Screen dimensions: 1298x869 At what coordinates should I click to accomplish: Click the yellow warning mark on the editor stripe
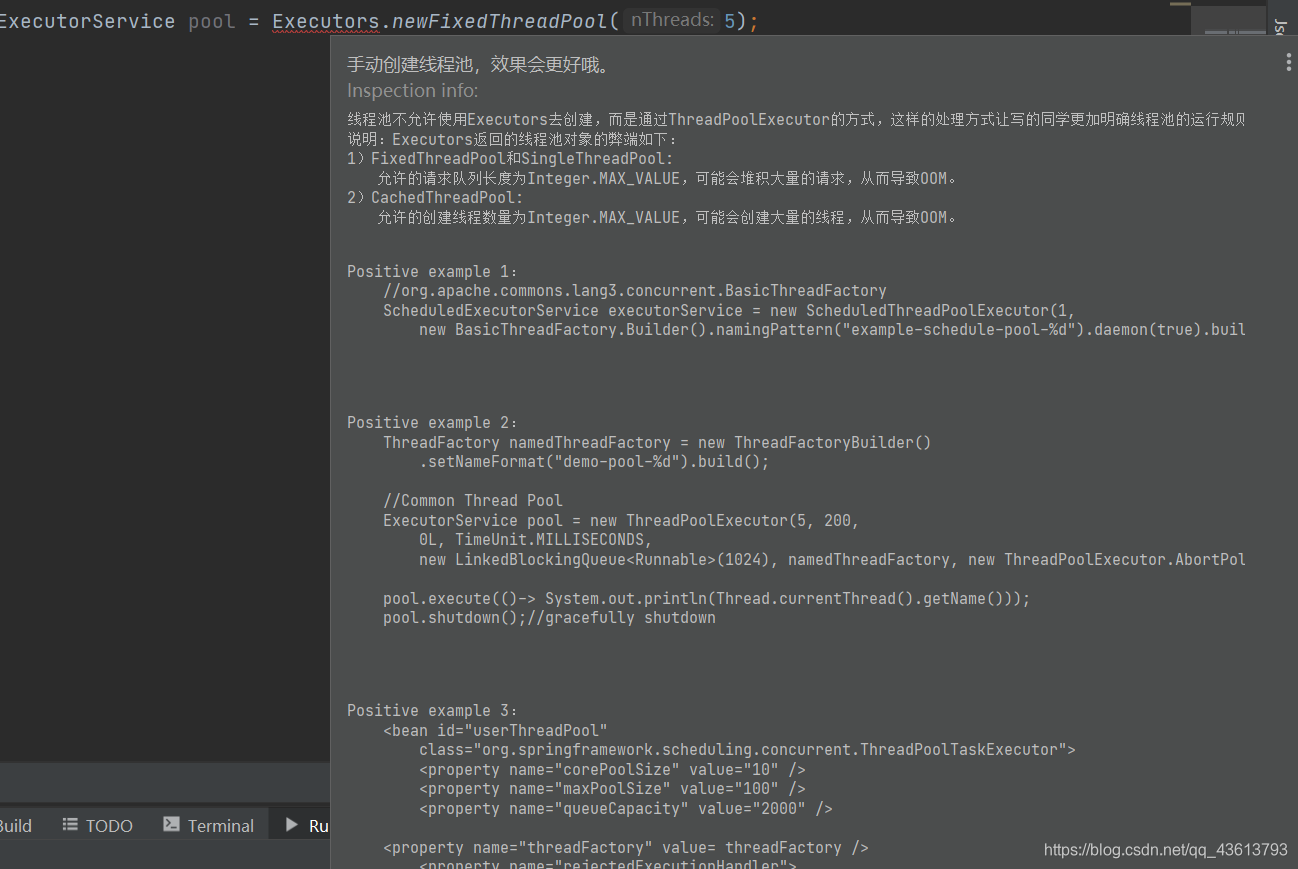(1180, 4)
